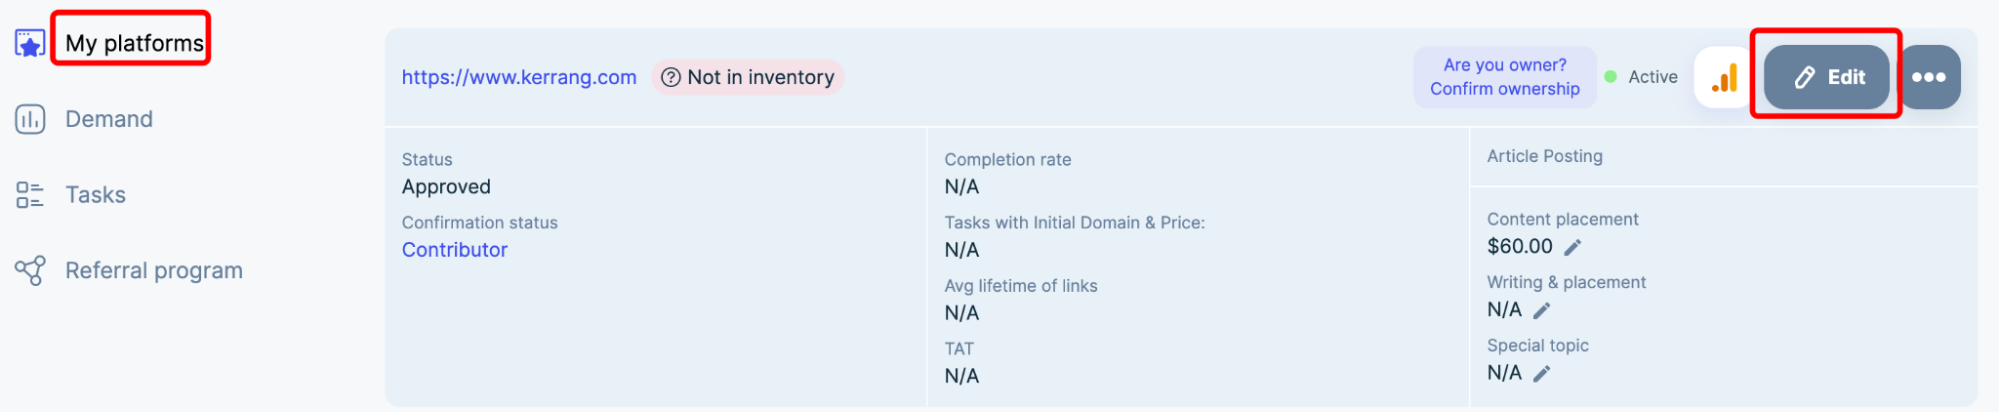Edit the Special topic price pencil
This screenshot has height=412, width=1999.
pyautogui.click(x=1542, y=373)
